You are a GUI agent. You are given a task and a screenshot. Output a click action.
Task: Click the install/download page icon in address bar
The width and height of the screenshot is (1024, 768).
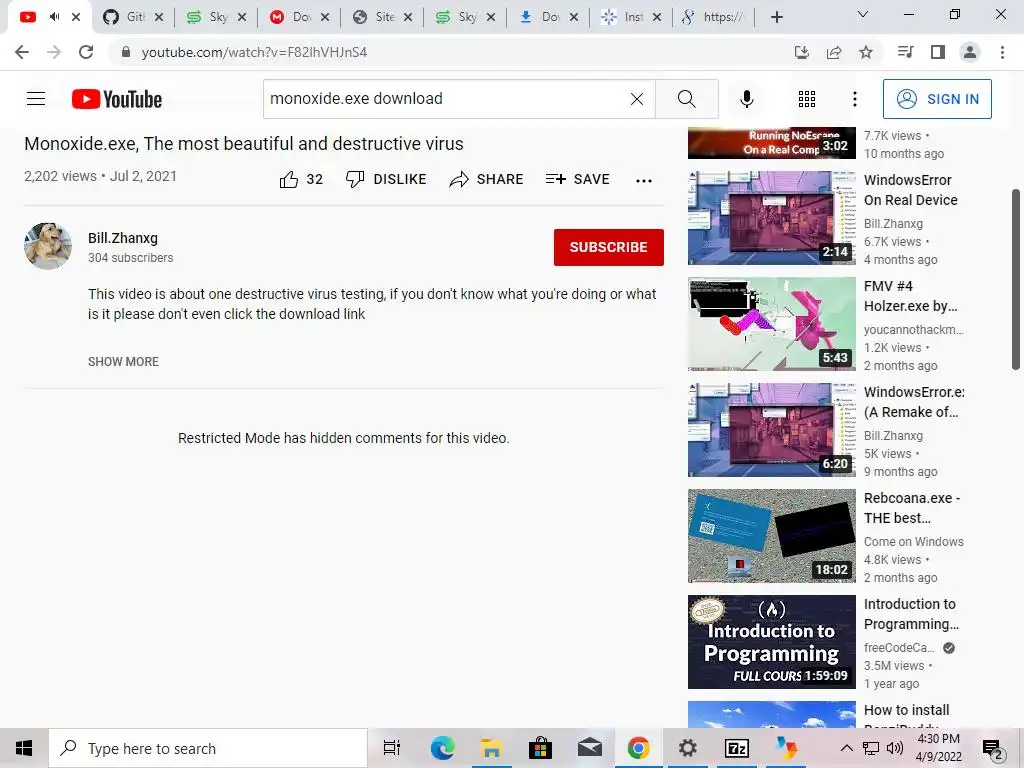tap(802, 52)
